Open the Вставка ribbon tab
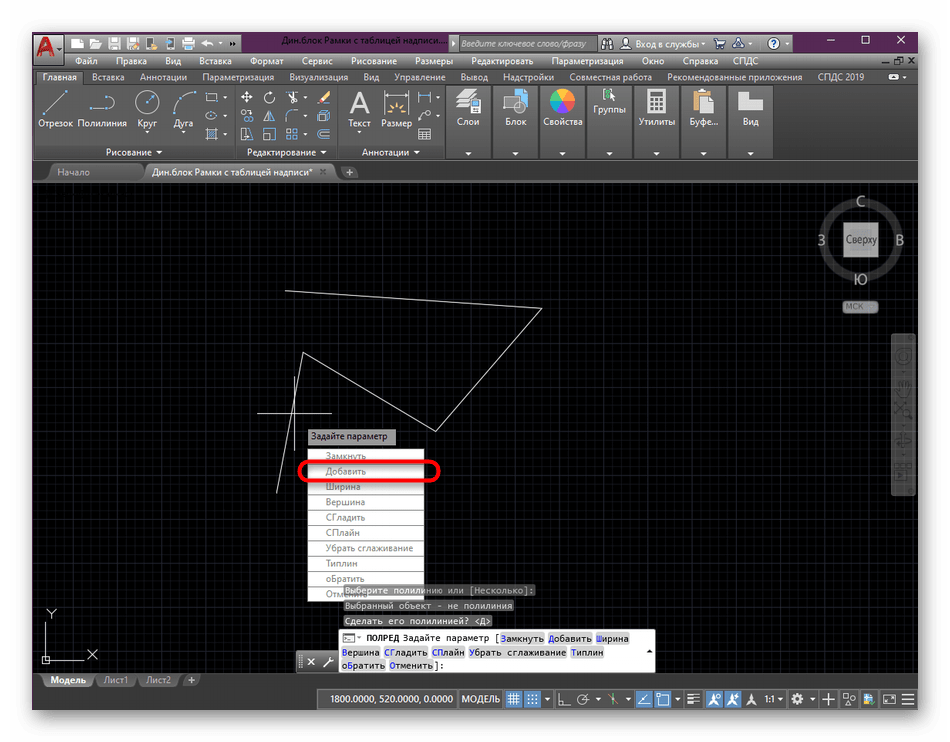 click(x=108, y=77)
